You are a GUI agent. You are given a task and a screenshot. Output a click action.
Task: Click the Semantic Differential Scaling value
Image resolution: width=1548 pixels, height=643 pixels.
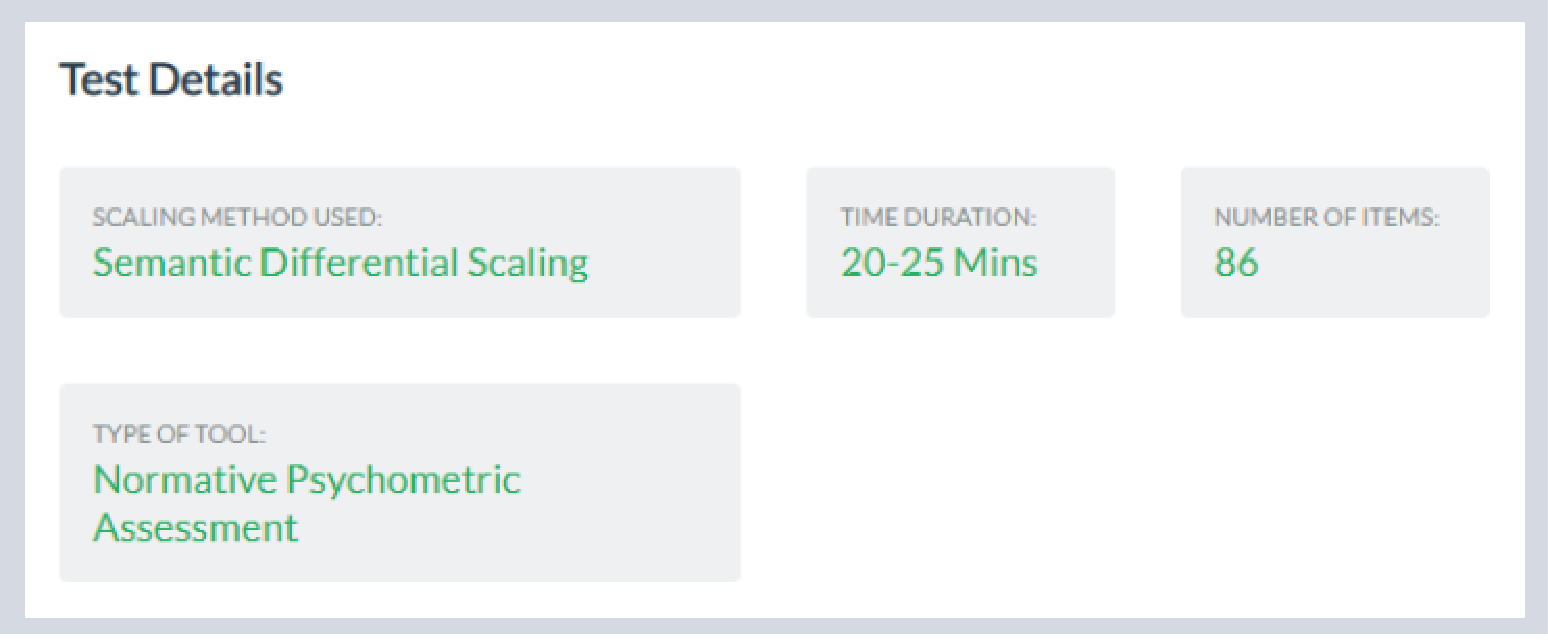tap(341, 262)
